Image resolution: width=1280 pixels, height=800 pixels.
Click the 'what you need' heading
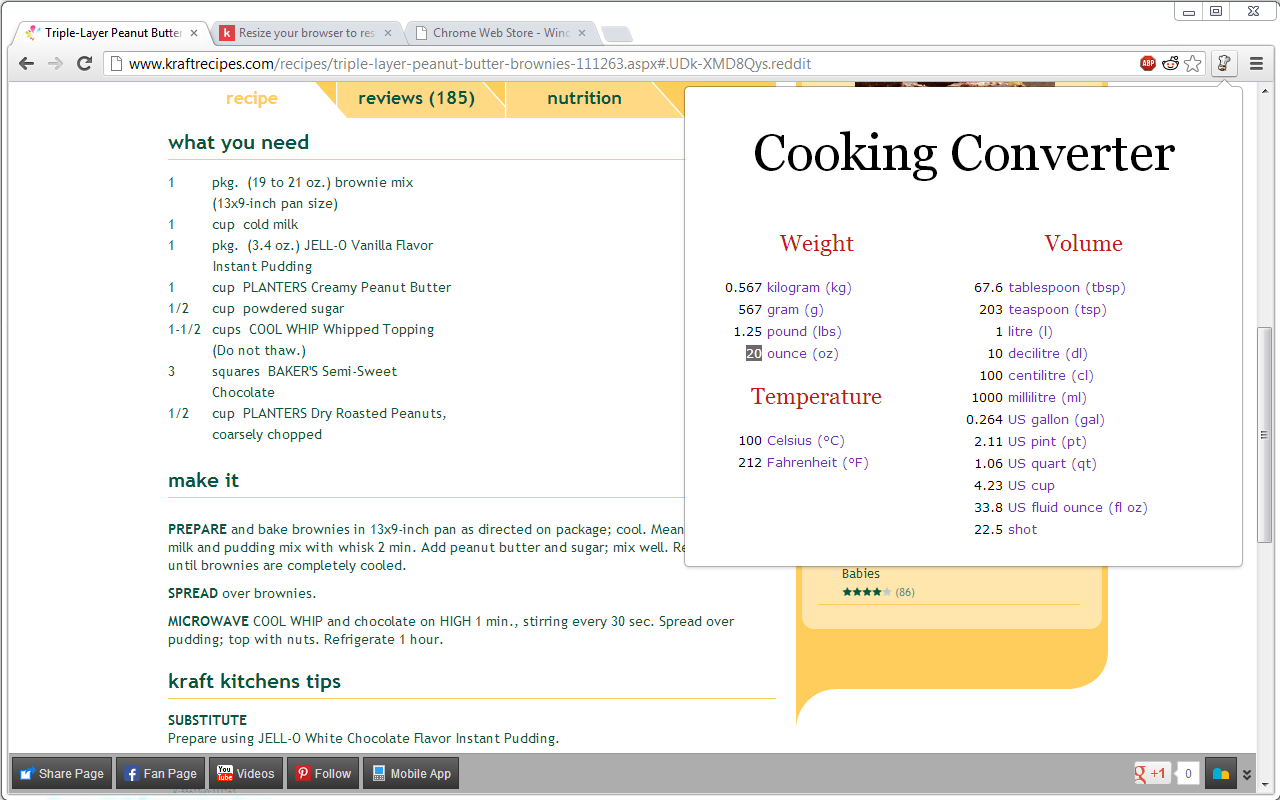point(238,142)
